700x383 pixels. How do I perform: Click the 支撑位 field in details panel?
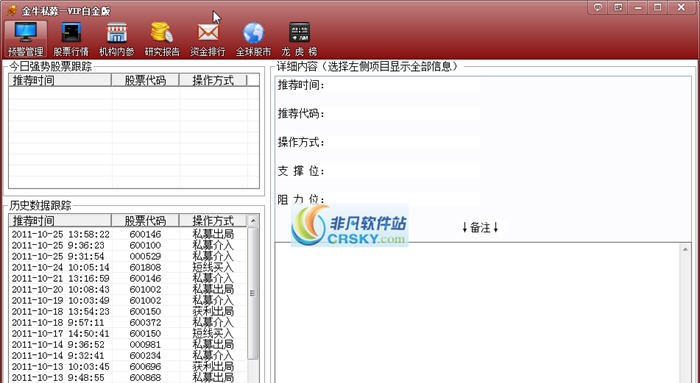coord(404,171)
